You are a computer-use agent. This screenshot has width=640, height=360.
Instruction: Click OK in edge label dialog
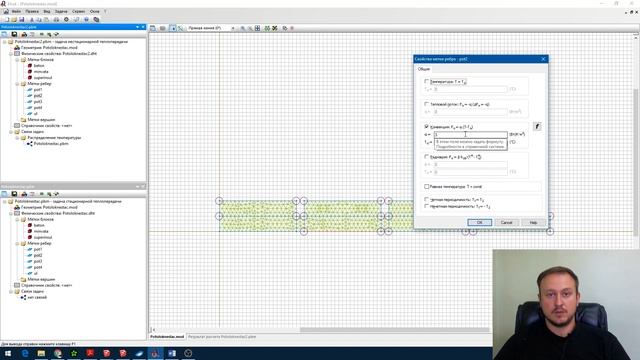480,222
